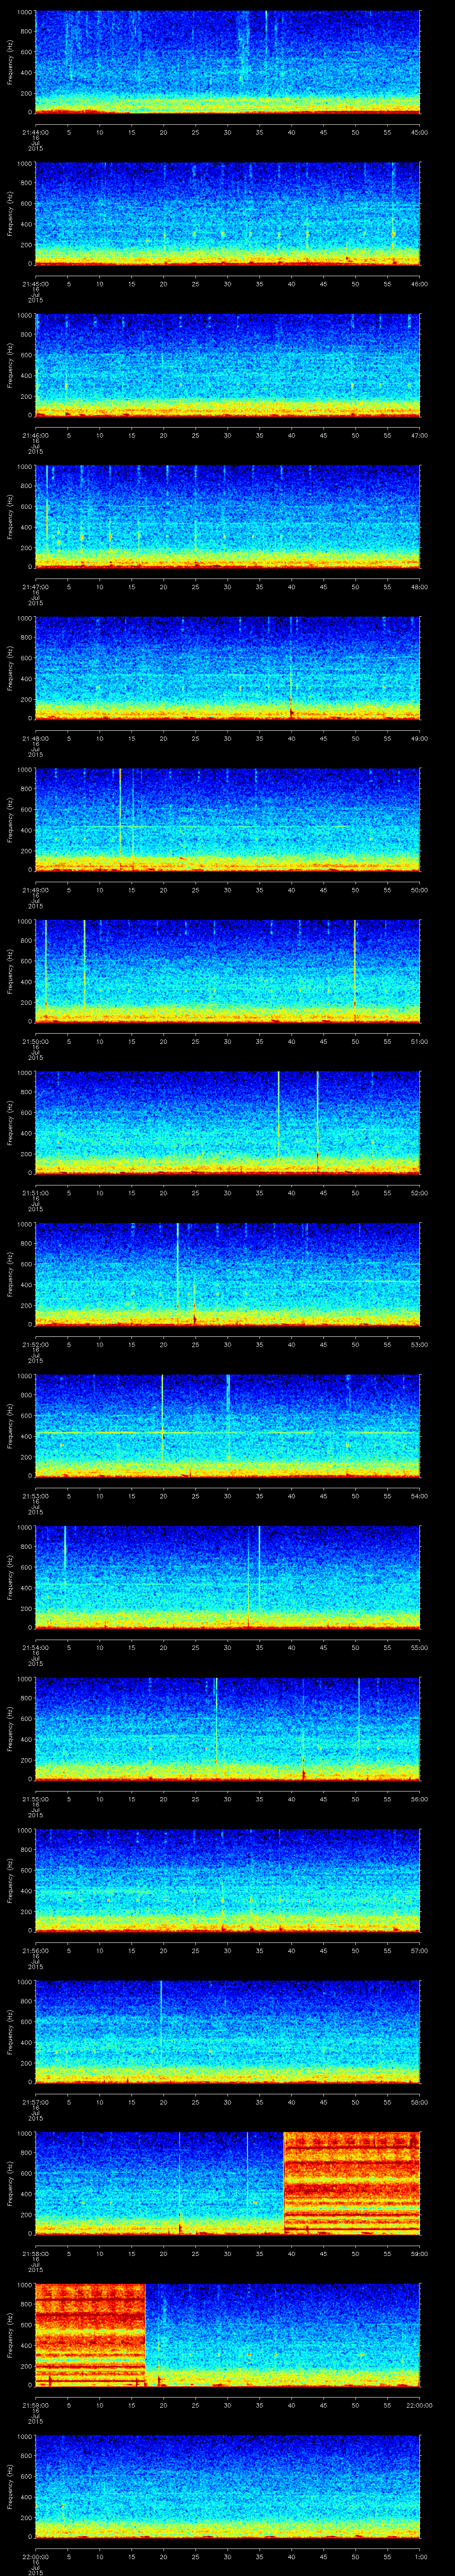Screen dimensions: 455x2576
Task: Click the spectrogram panel starting at 21:53:00
Action: click(x=227, y=1425)
